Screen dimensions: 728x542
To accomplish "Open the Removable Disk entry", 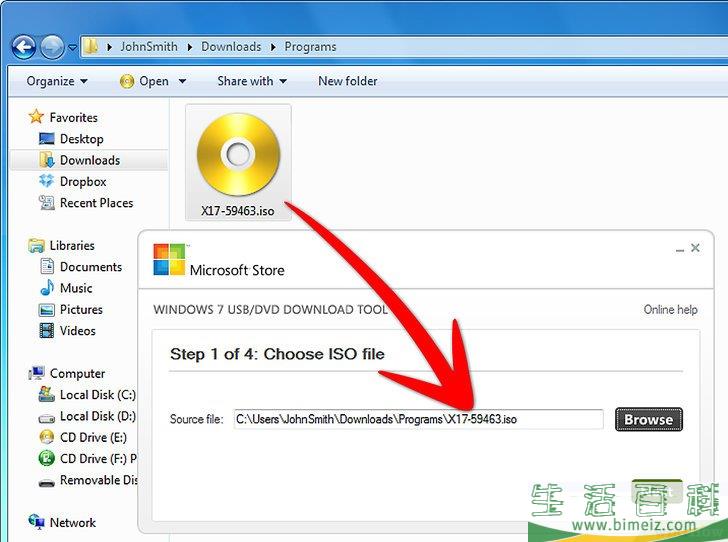I will tap(98, 480).
